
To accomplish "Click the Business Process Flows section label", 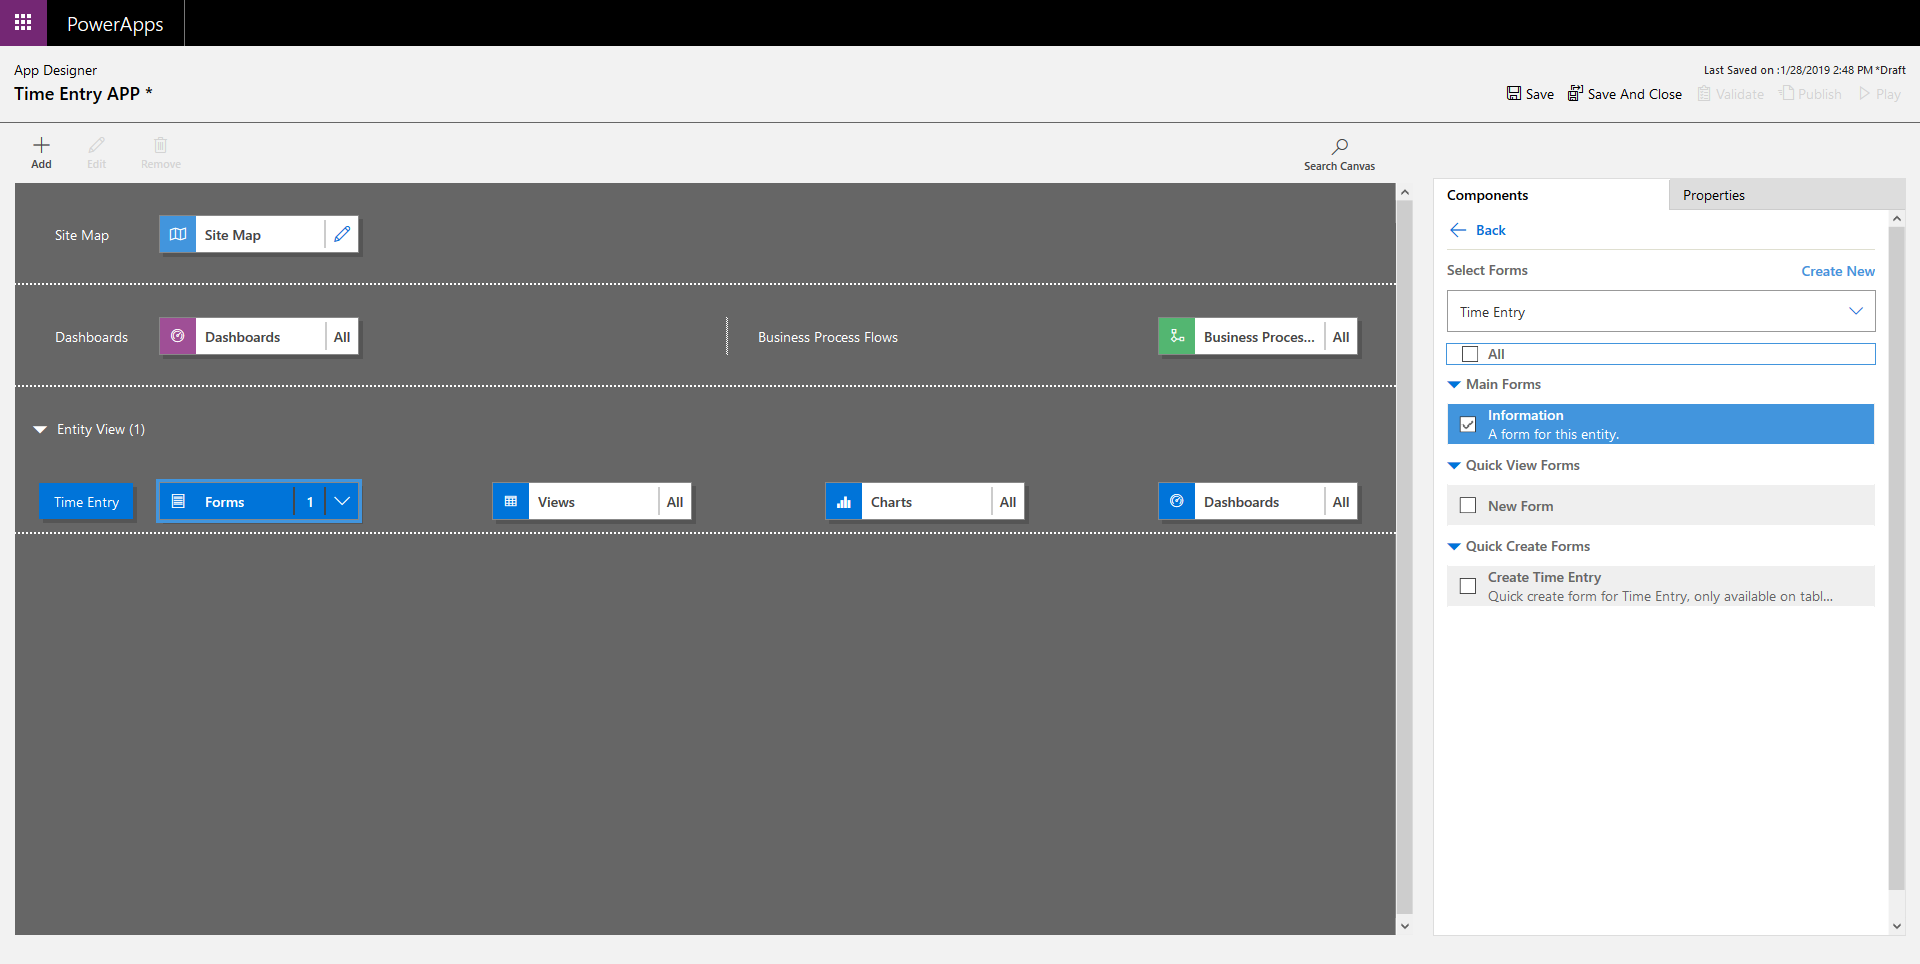I will tap(828, 337).
